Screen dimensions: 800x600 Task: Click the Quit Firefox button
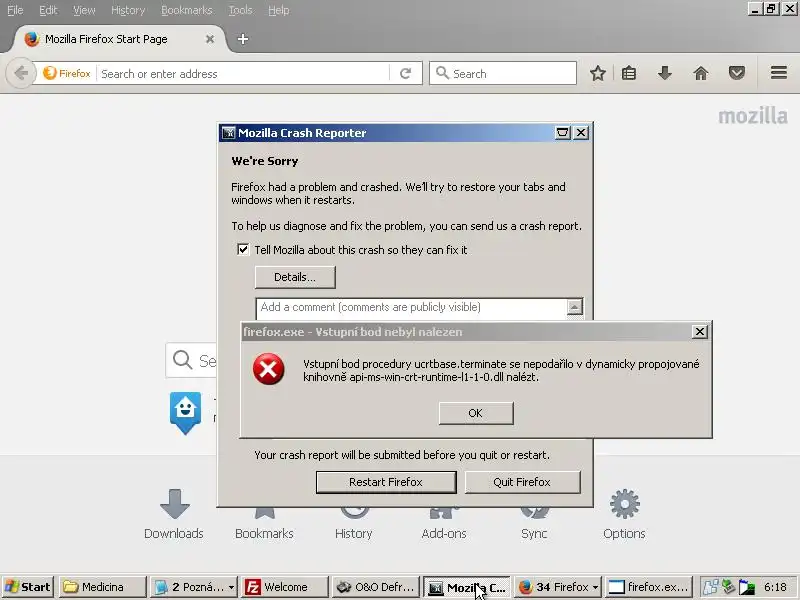pyautogui.click(x=522, y=482)
